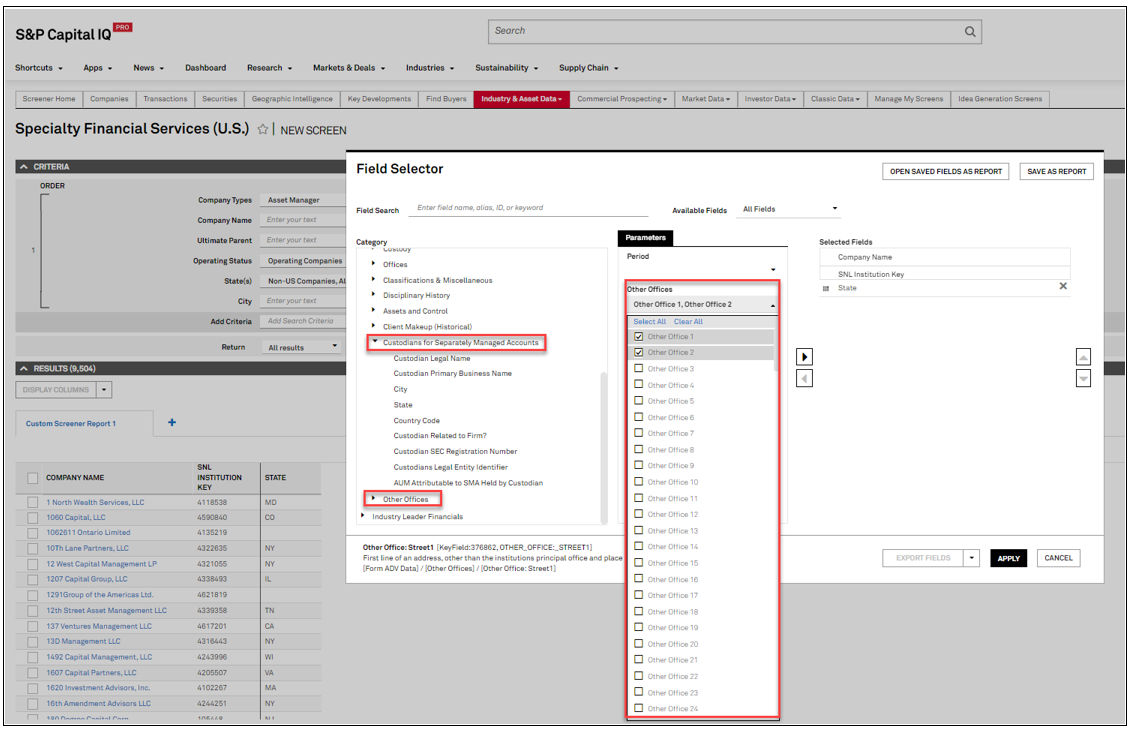
Task: Remove the State field from Selected Fields
Action: pos(1062,286)
